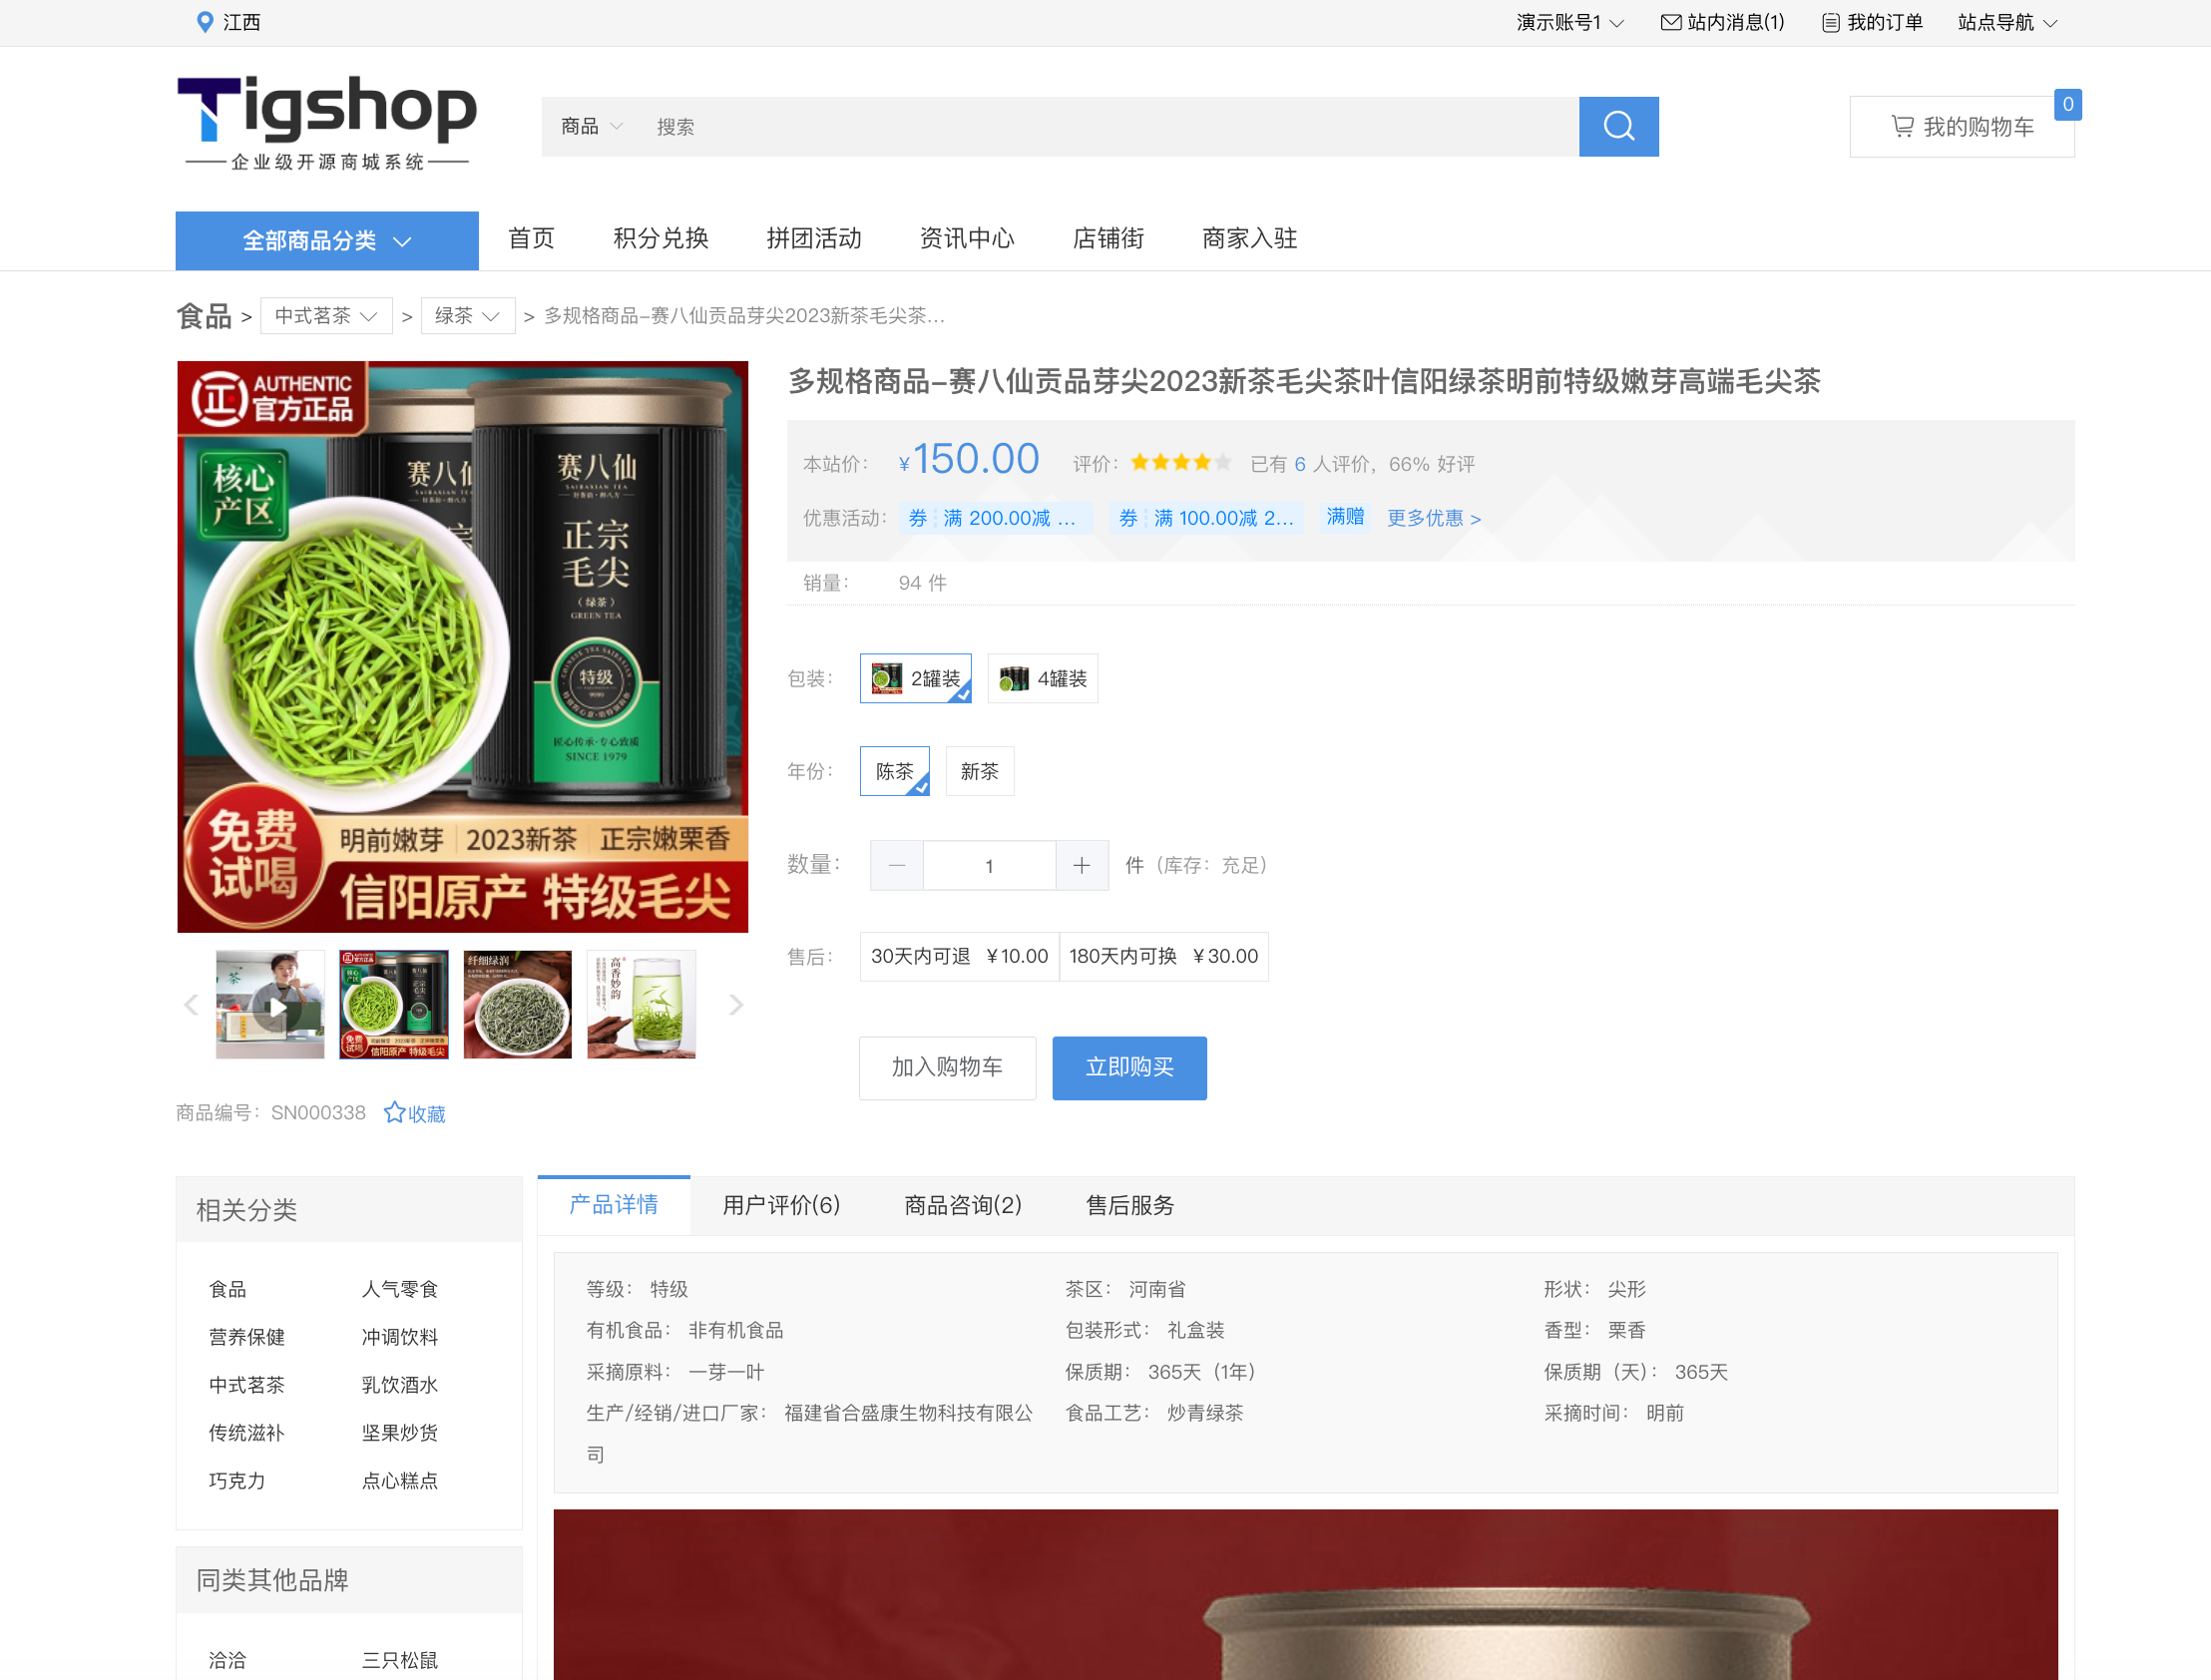Select the tea can product thumbnail

[394, 1004]
